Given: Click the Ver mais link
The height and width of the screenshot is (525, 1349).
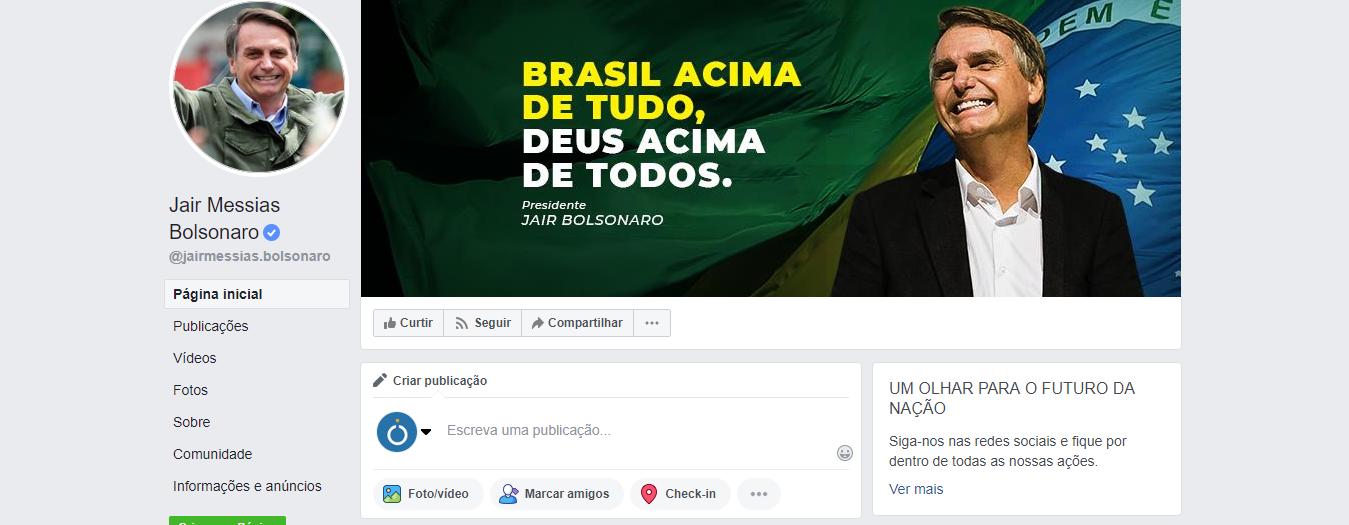Looking at the screenshot, I should (916, 489).
